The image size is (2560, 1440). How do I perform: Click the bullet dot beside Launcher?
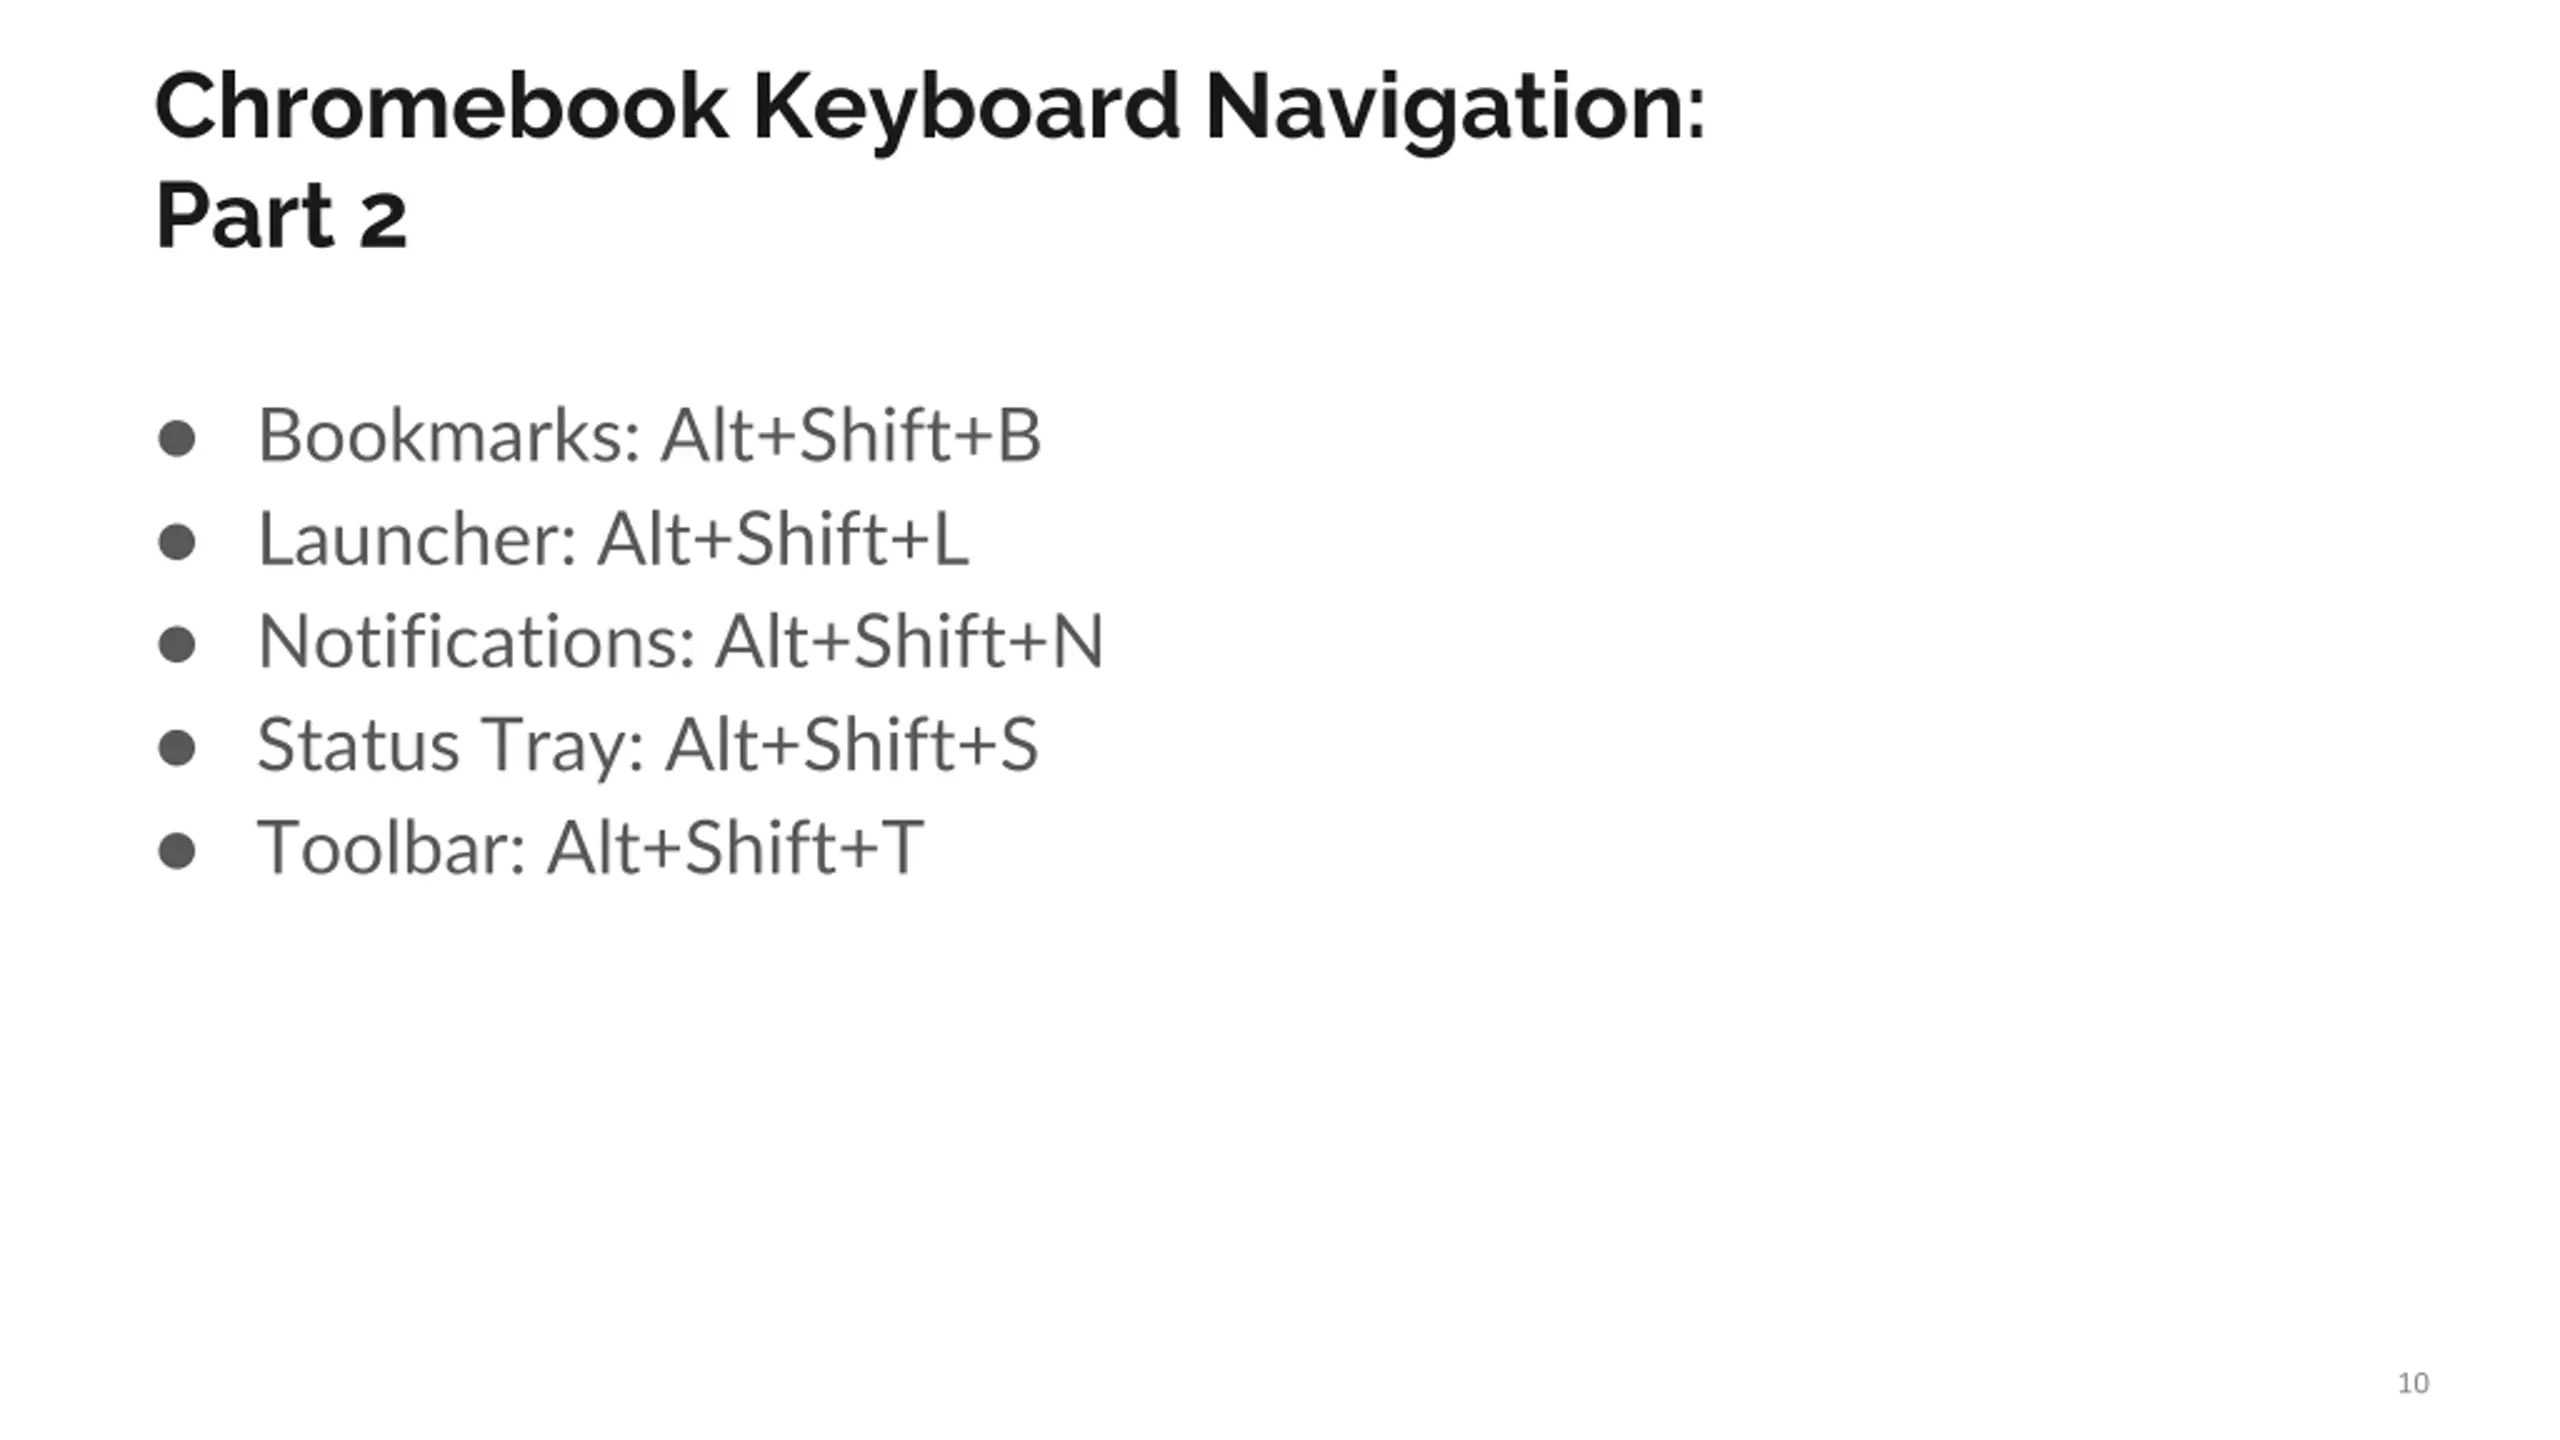pyautogui.click(x=177, y=542)
